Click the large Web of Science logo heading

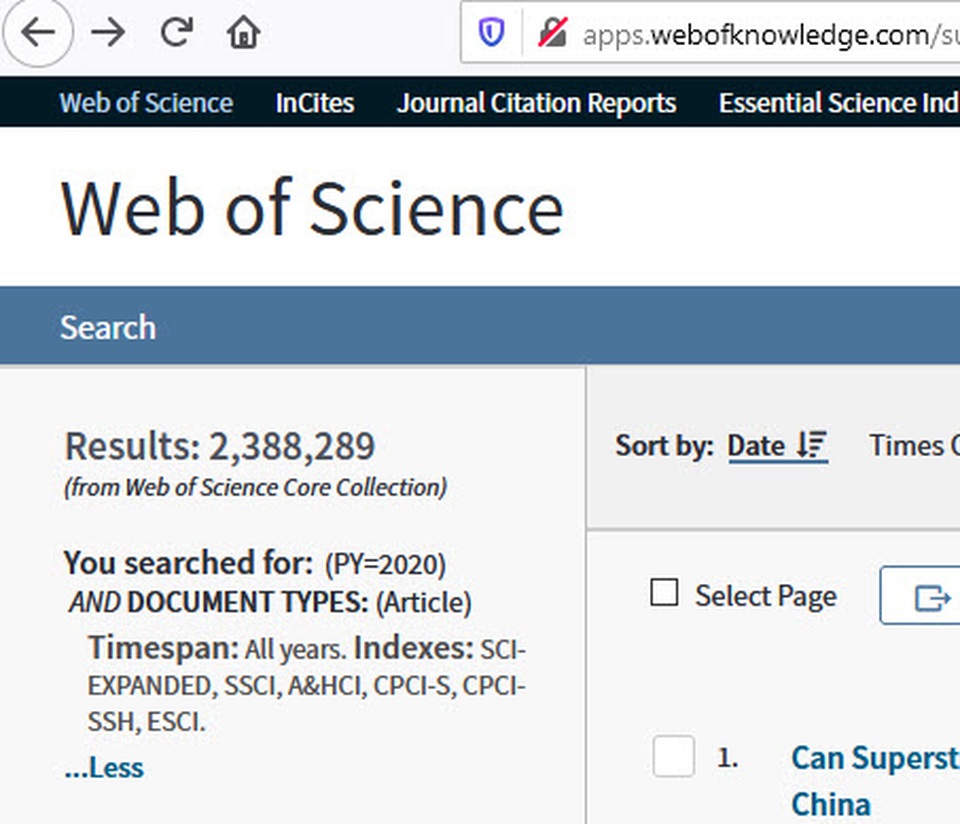pos(312,208)
